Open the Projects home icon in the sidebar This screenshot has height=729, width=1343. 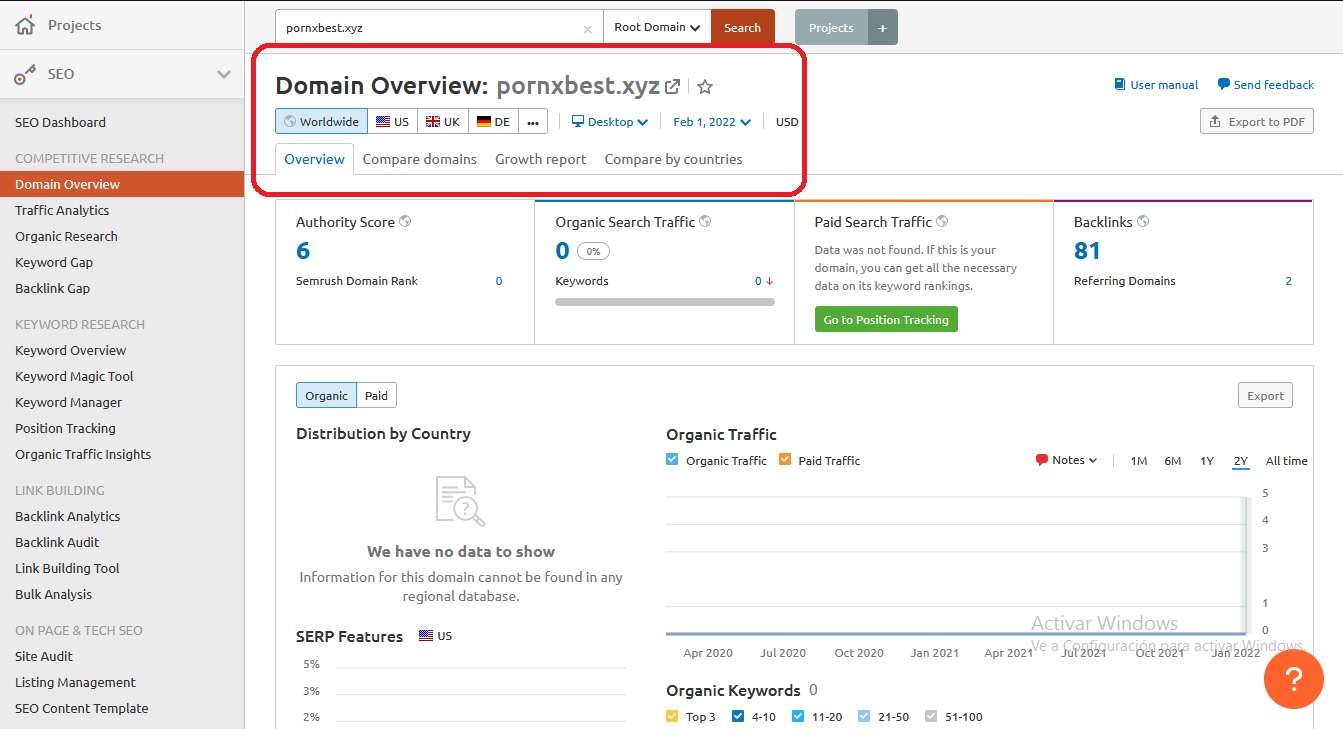25,25
